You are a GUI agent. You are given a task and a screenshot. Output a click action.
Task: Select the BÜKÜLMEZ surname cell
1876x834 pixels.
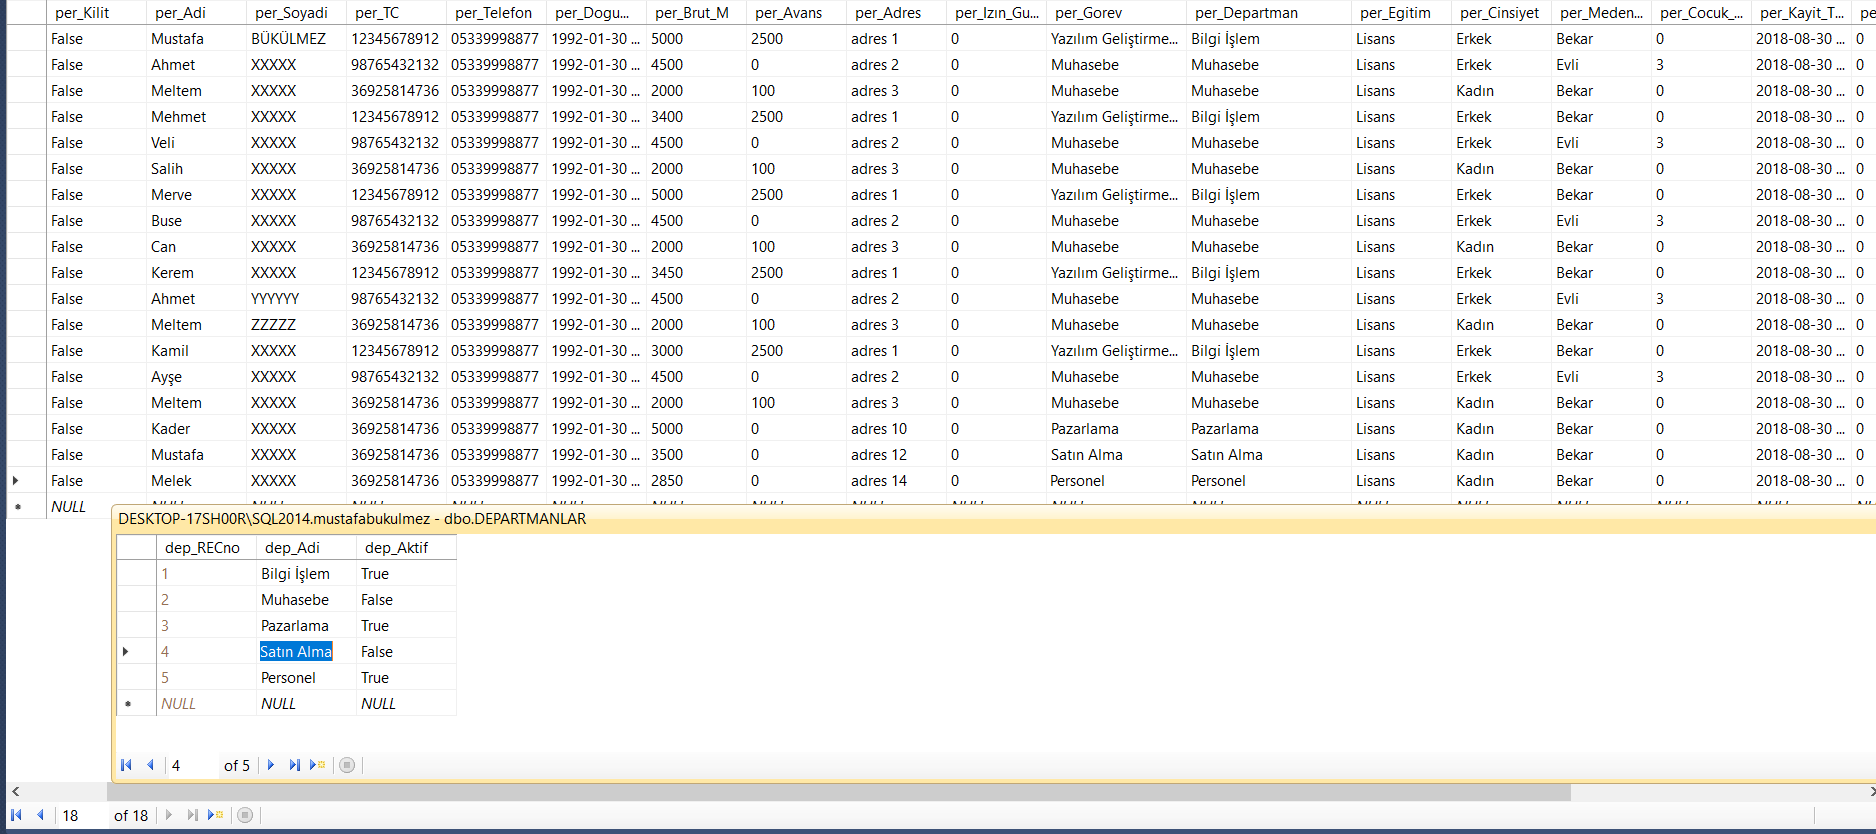[x=289, y=39]
